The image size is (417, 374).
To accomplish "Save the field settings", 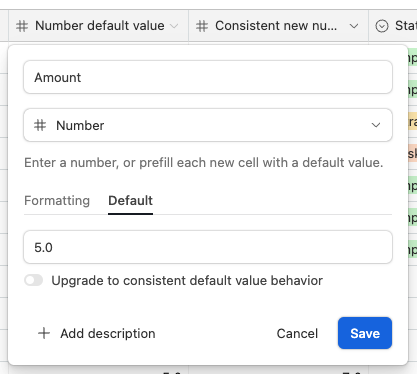I will point(365,333).
